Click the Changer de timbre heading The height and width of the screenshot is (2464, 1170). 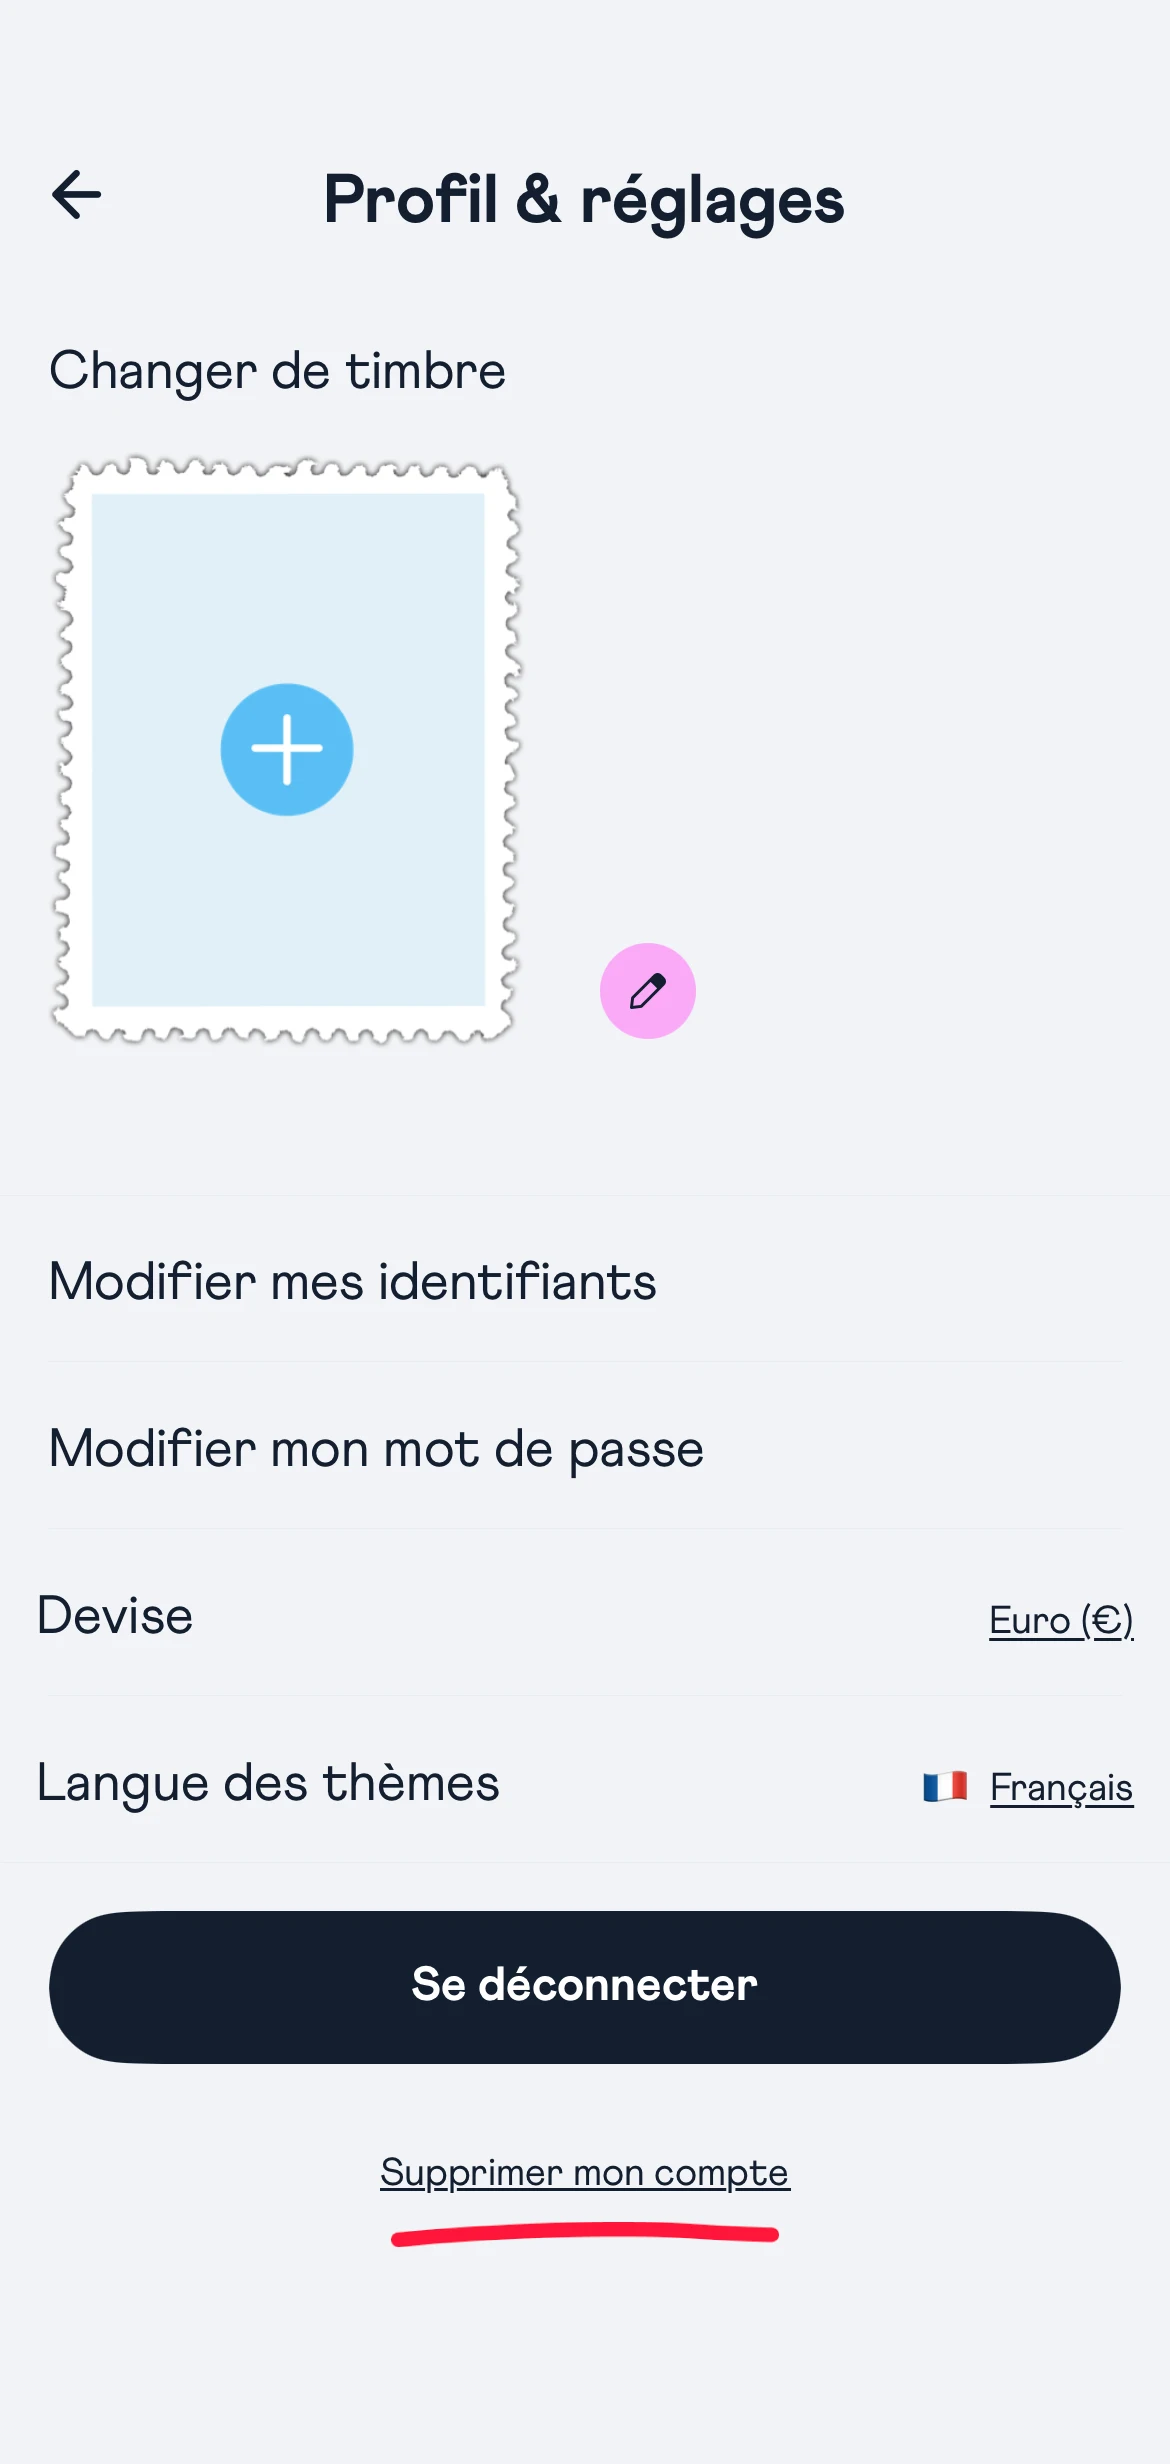pyautogui.click(x=277, y=371)
